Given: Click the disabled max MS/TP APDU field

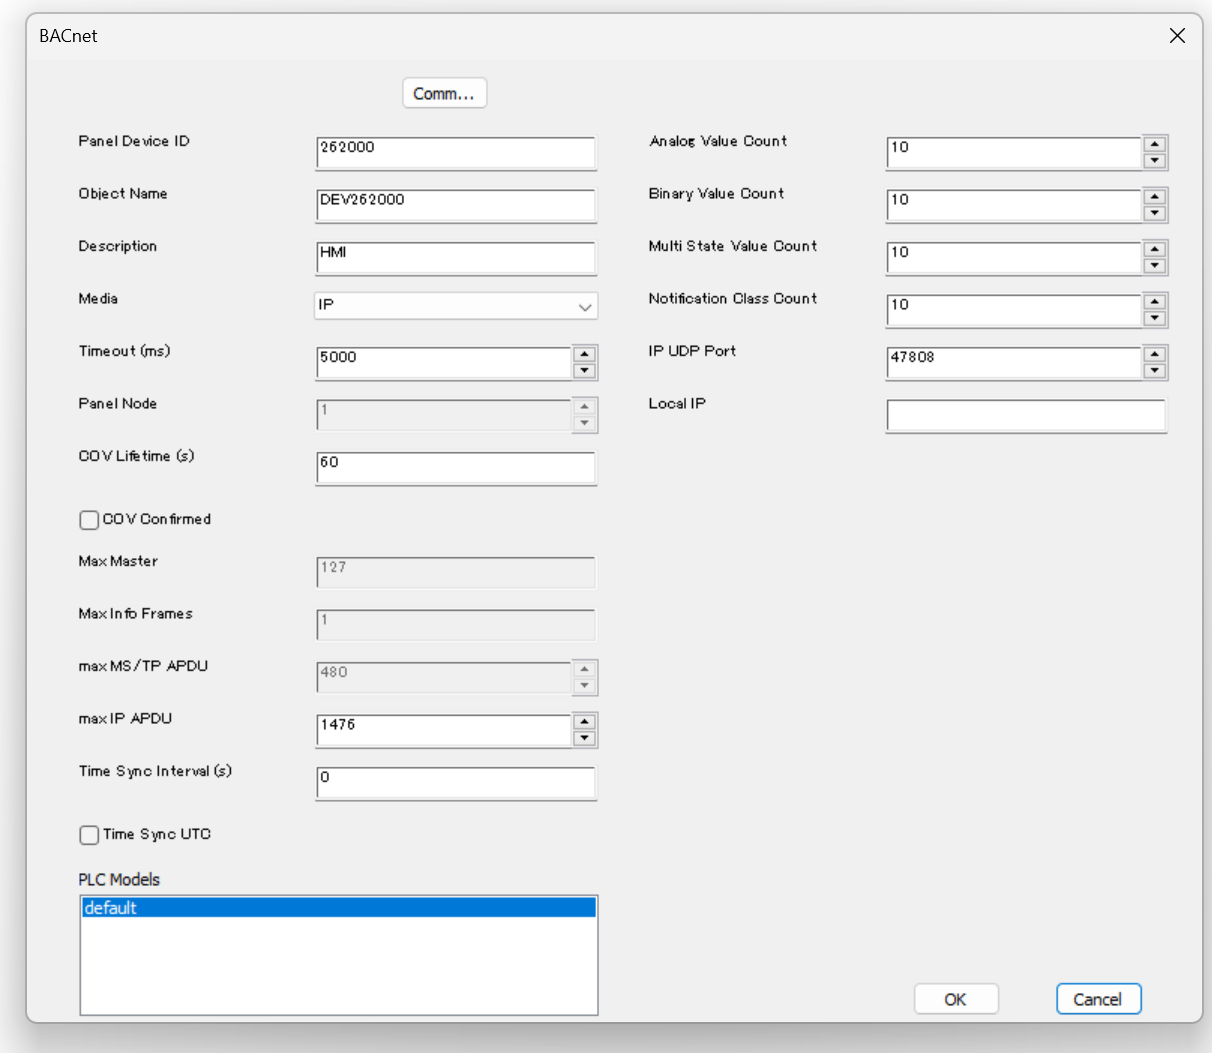Looking at the screenshot, I should pos(444,678).
